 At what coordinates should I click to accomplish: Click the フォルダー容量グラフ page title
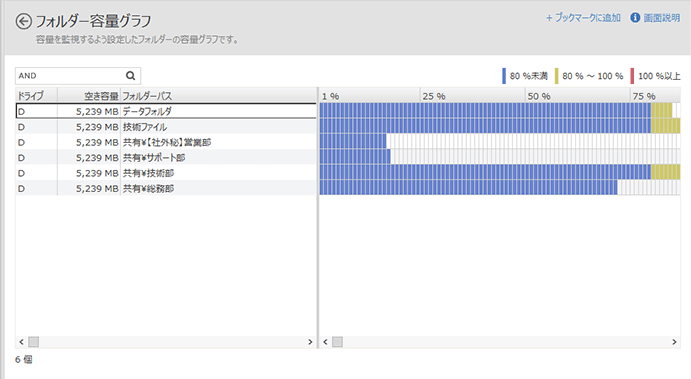[x=93, y=21]
